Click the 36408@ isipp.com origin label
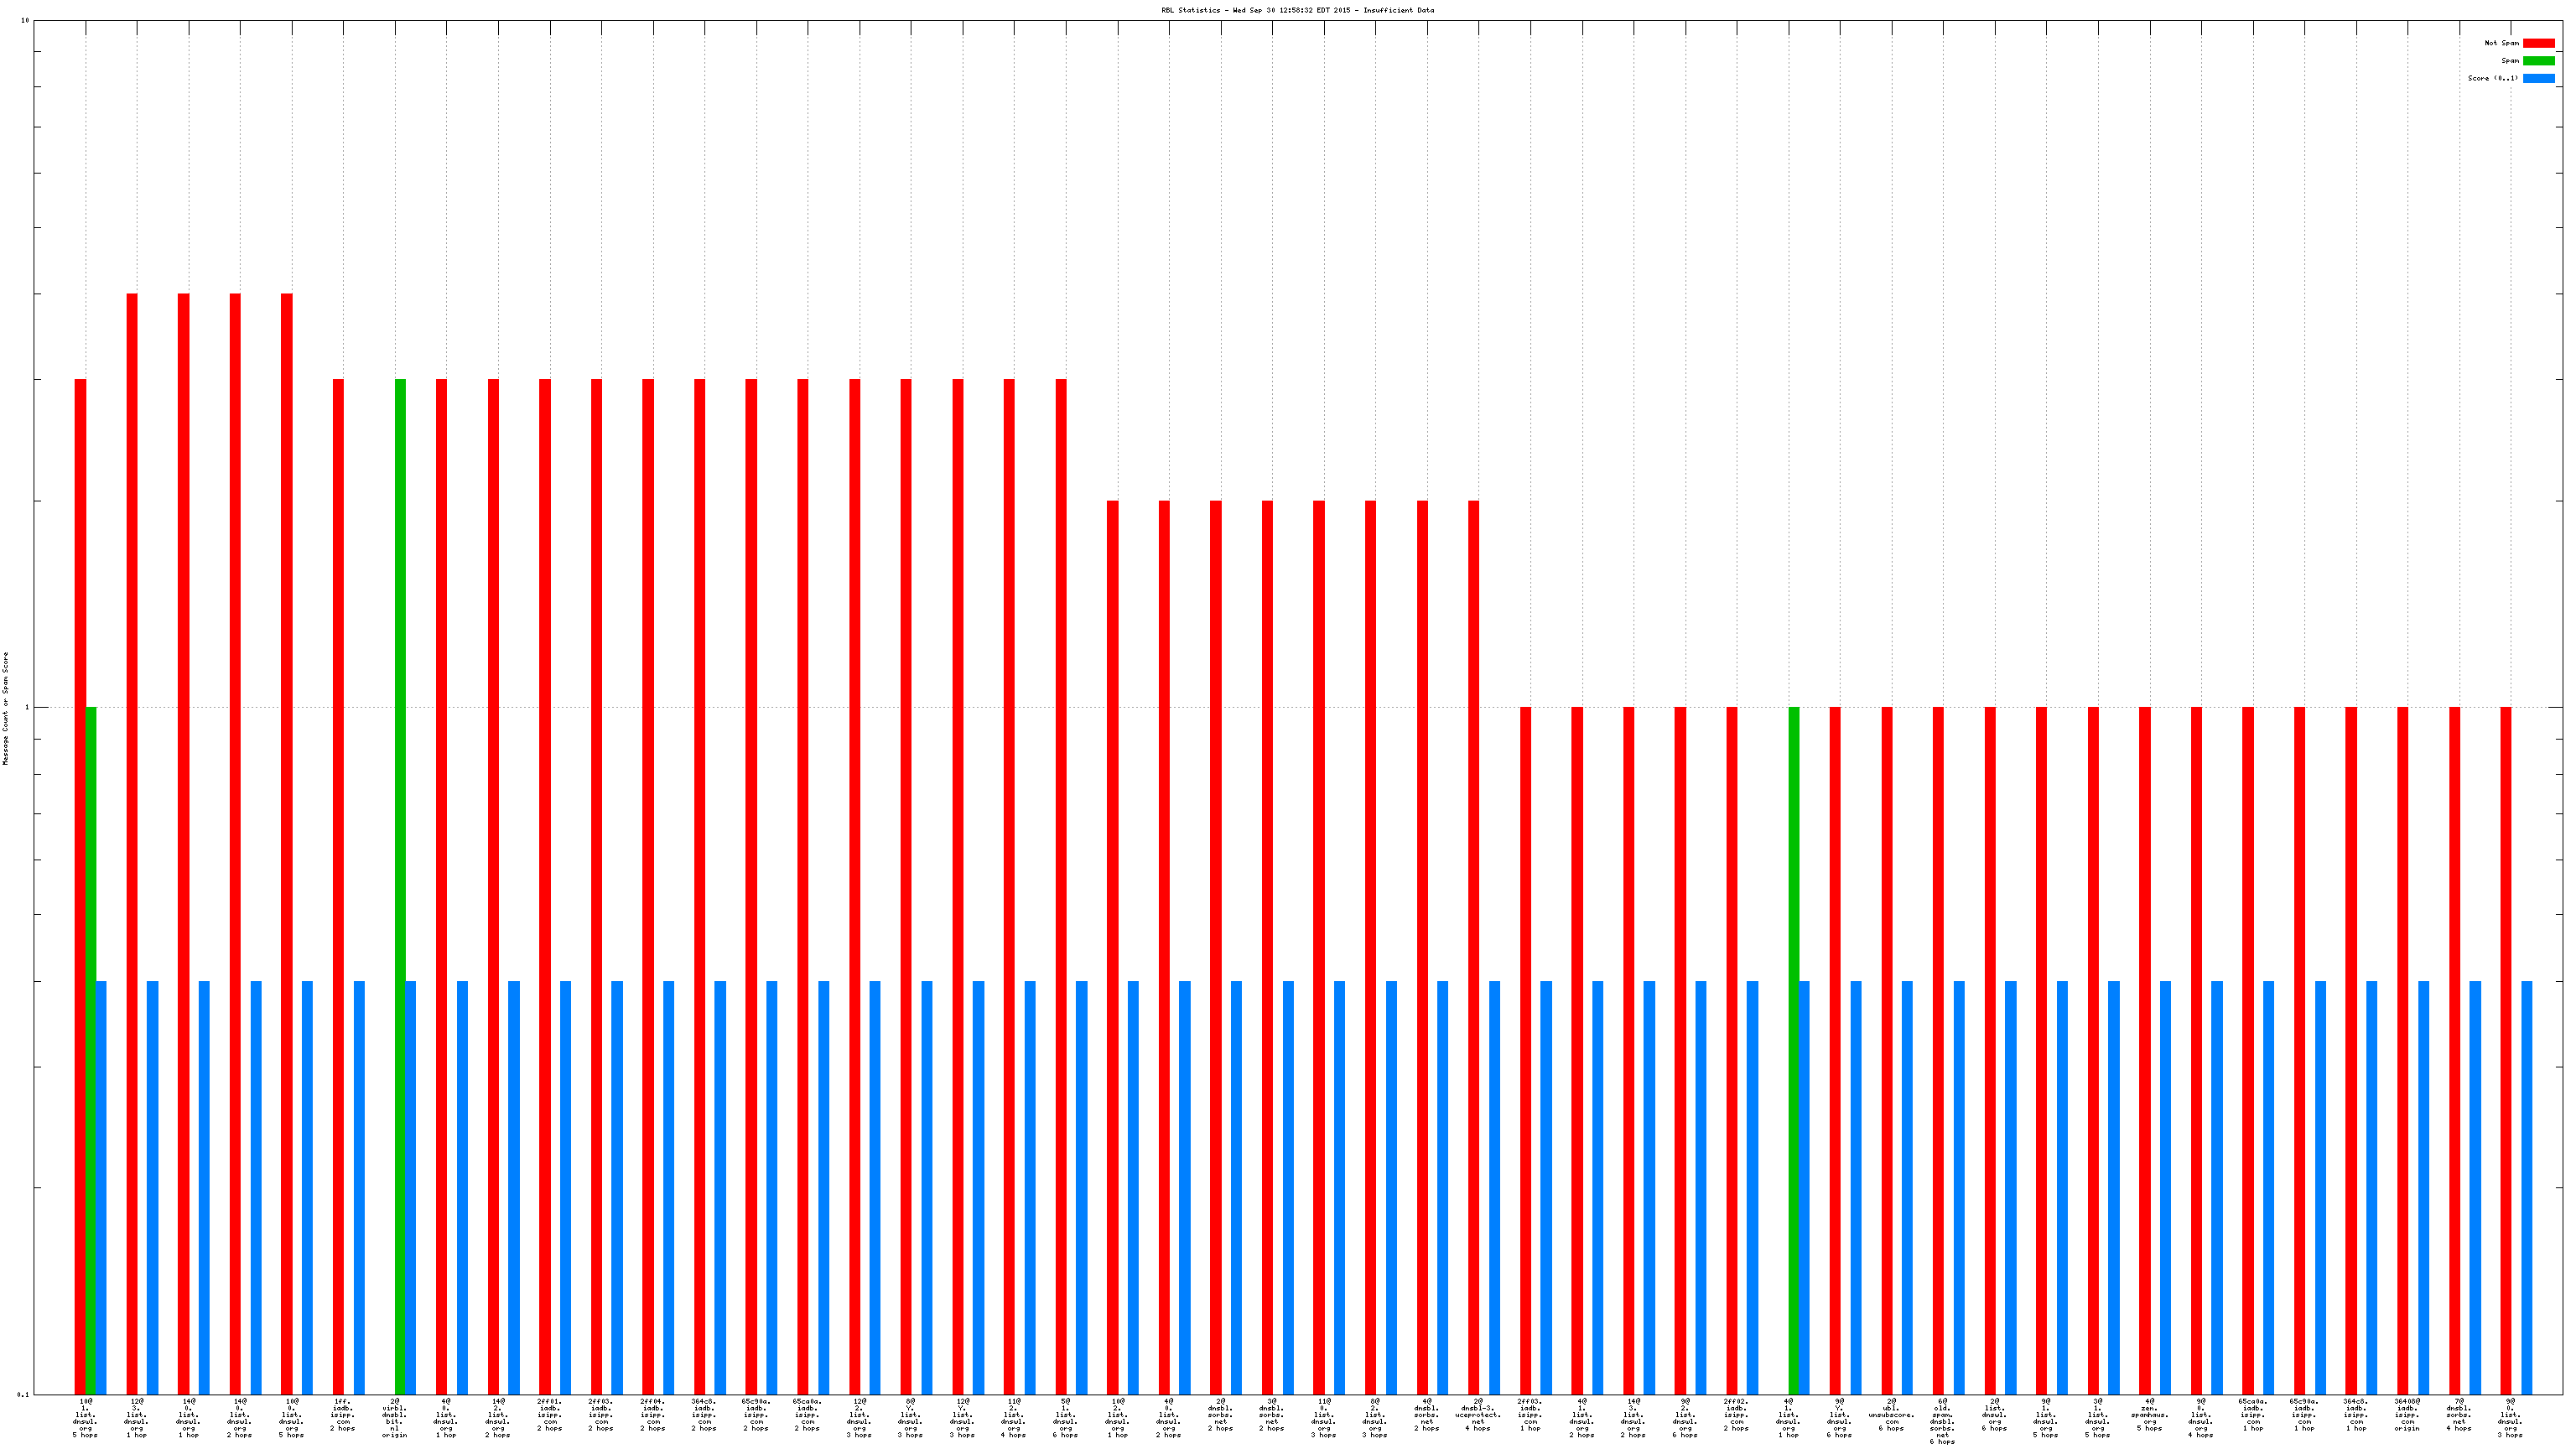 [x=2407, y=1415]
